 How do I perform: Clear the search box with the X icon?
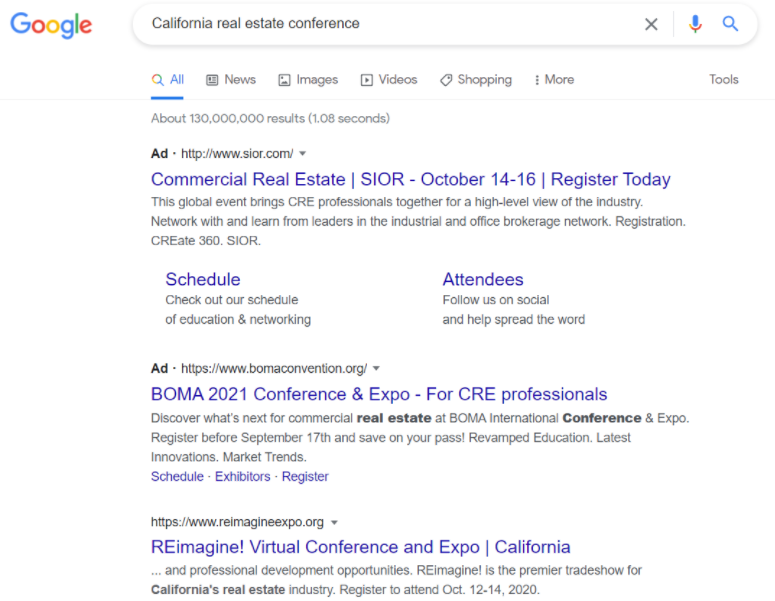pyautogui.click(x=651, y=24)
